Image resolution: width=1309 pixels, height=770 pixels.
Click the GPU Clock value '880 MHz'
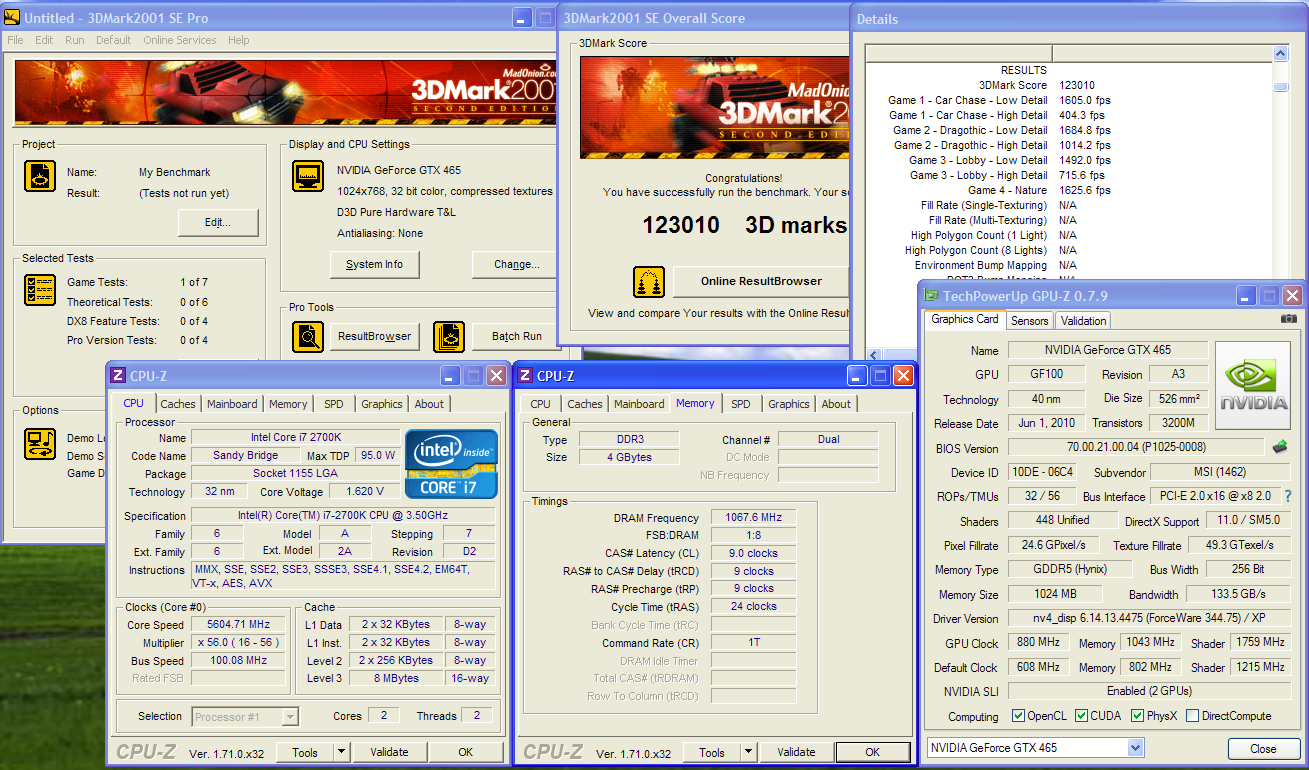pyautogui.click(x=1039, y=642)
